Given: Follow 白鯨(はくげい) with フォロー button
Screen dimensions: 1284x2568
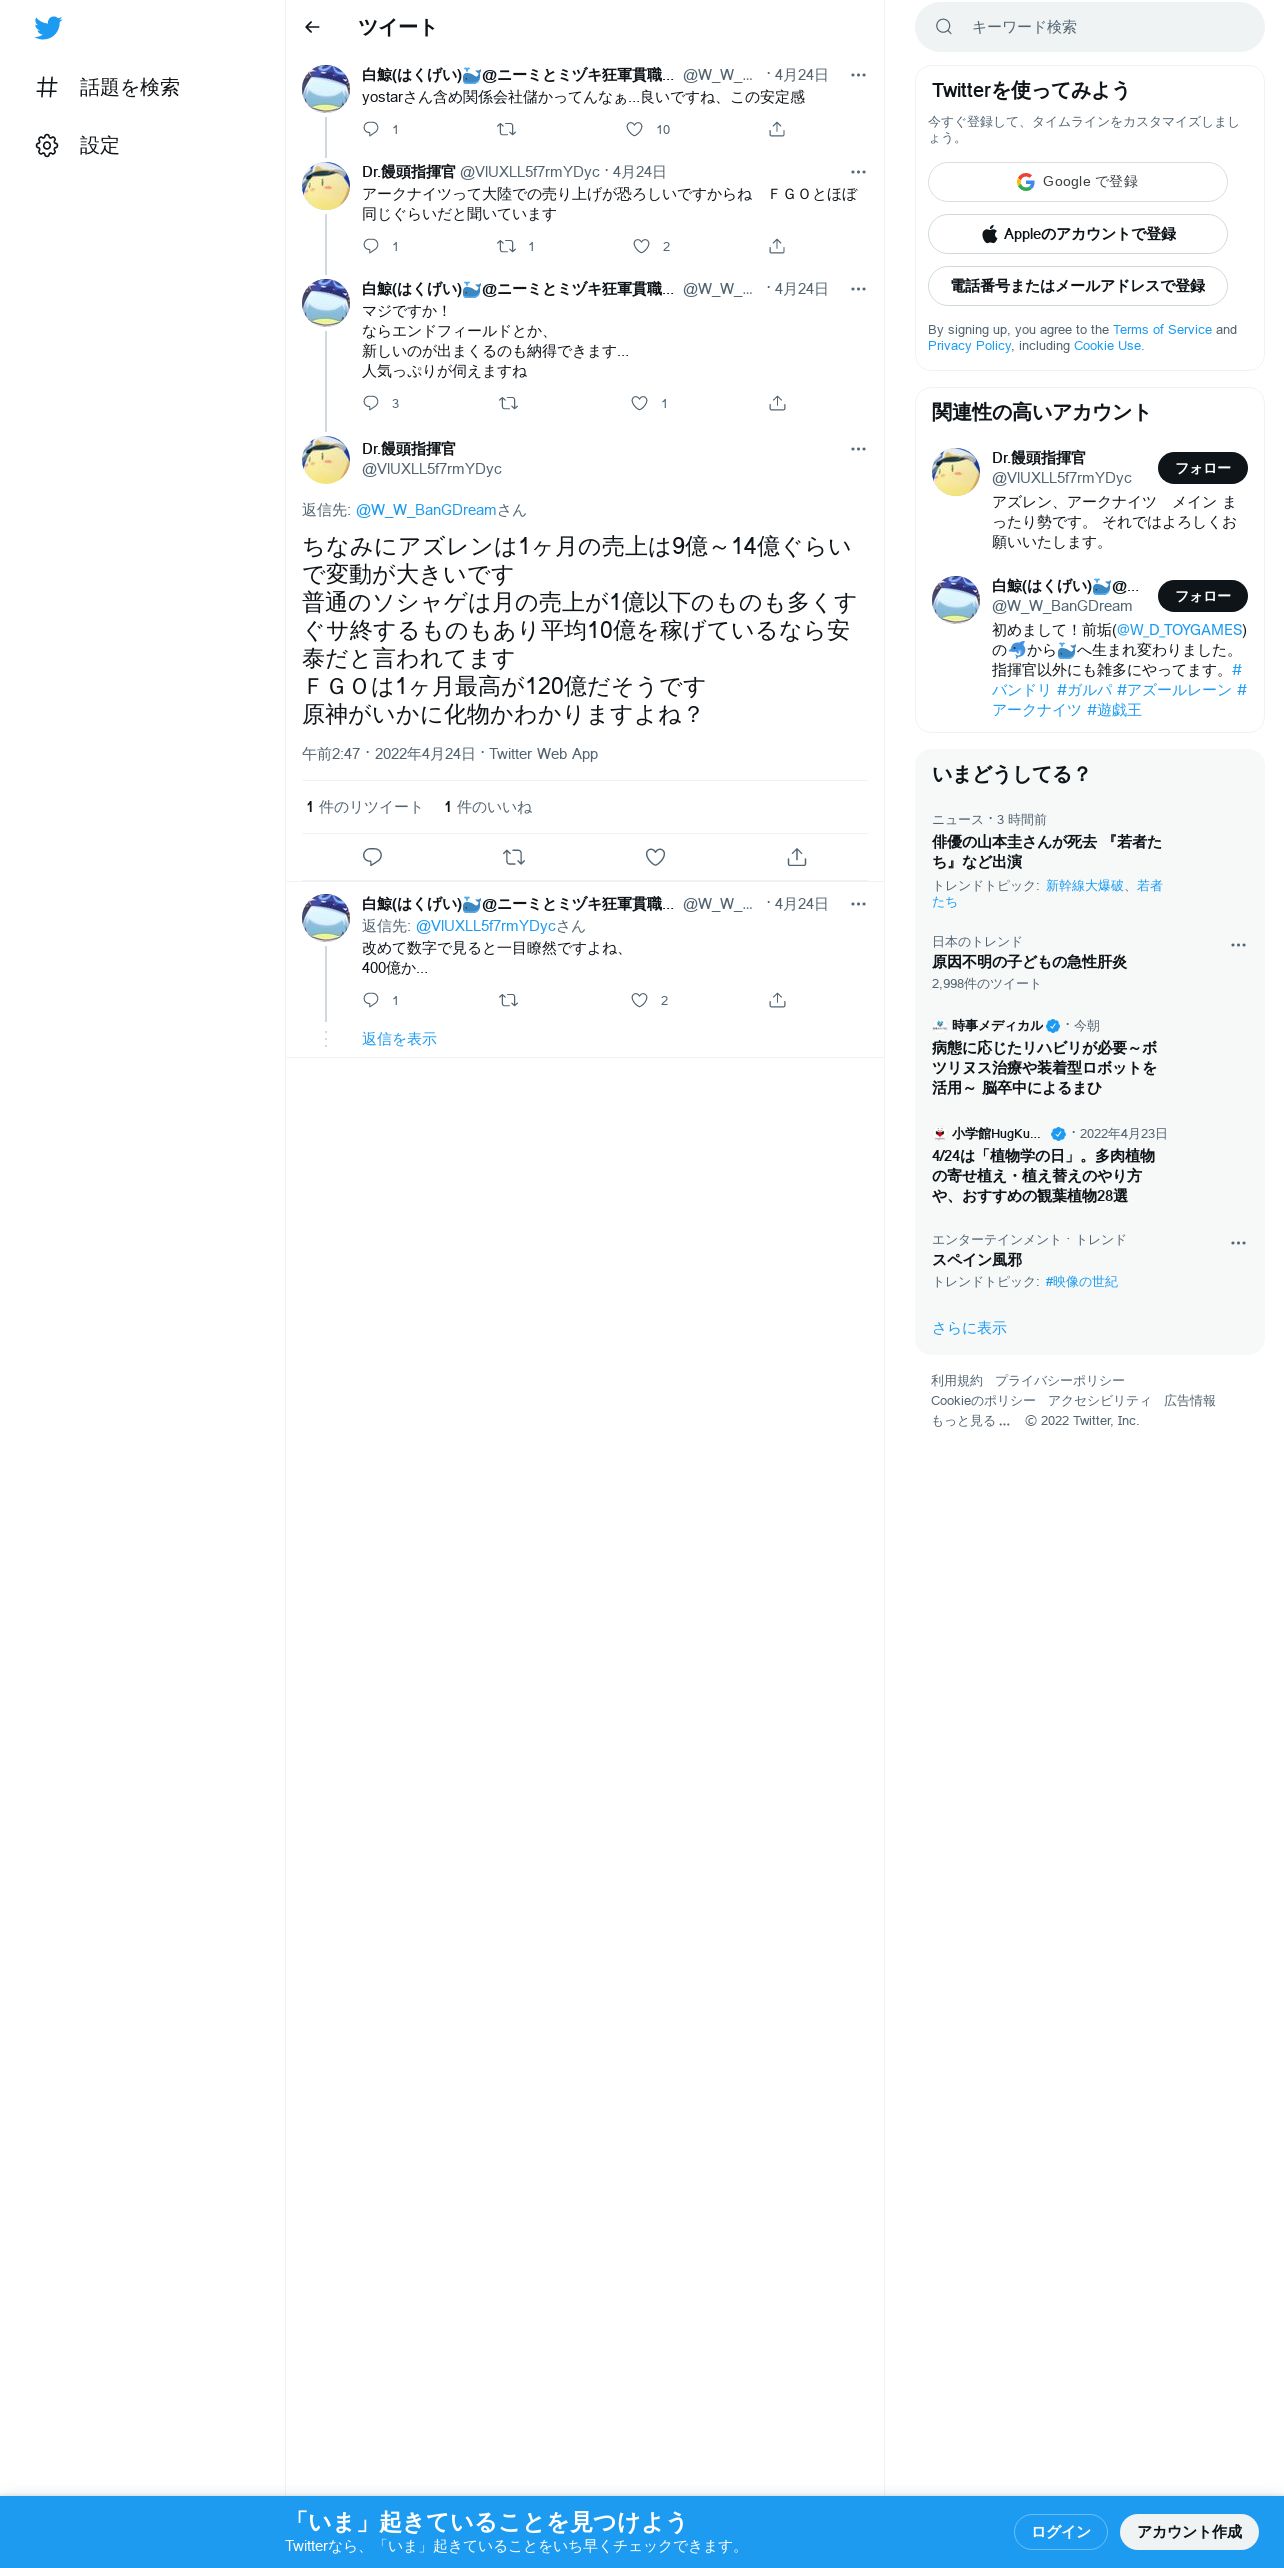Looking at the screenshot, I should [x=1203, y=596].
